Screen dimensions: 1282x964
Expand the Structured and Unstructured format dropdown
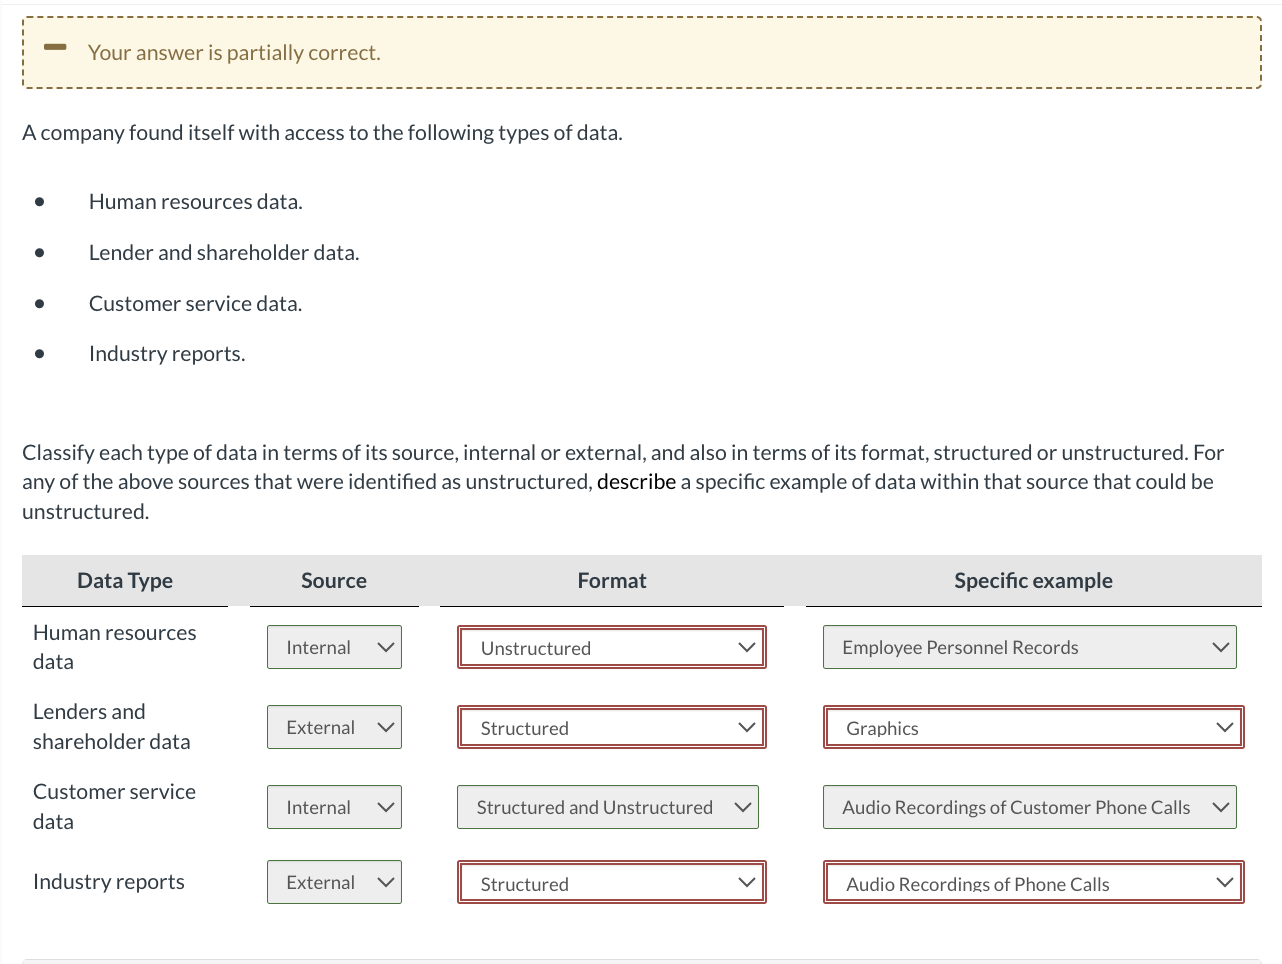(607, 807)
